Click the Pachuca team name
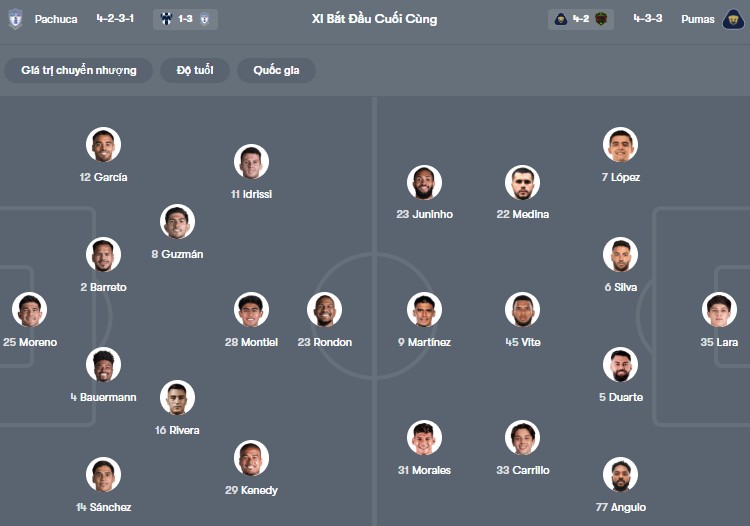Image resolution: width=750 pixels, height=526 pixels. (56, 19)
